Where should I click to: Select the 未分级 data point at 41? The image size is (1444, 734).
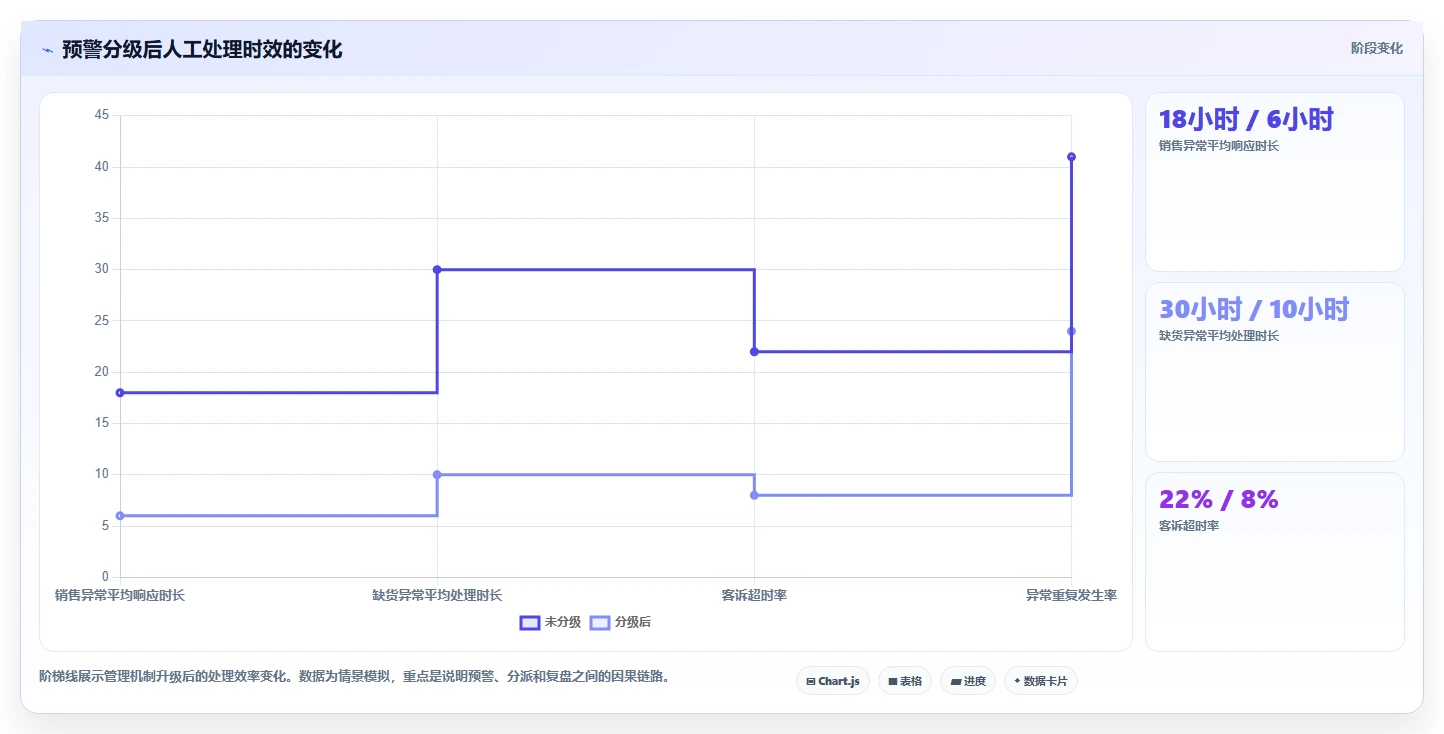click(1071, 157)
